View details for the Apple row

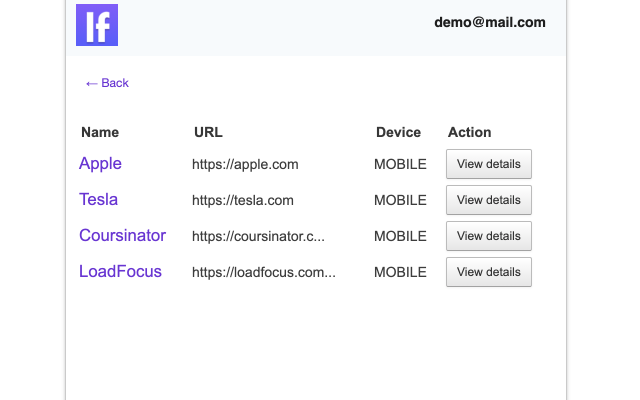(x=489, y=164)
